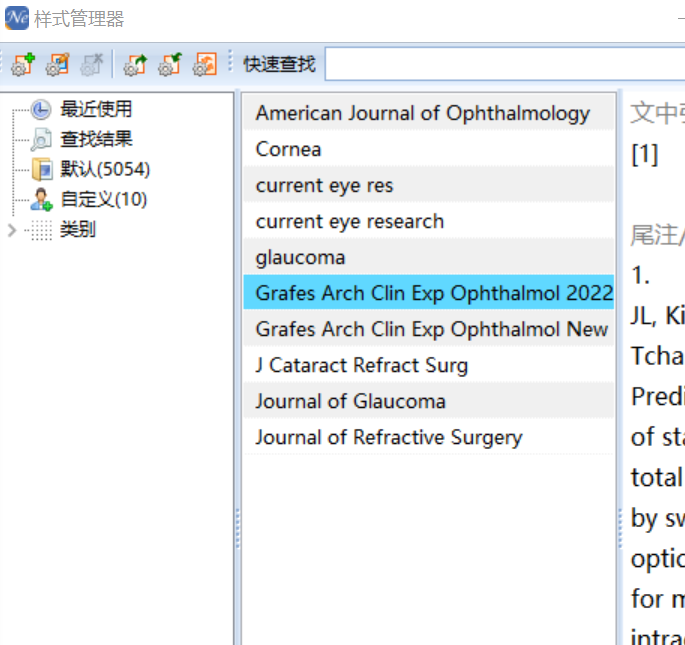Select 查找结果 in the tree
Image resolution: width=685 pixels, height=645 pixels.
pos(96,139)
